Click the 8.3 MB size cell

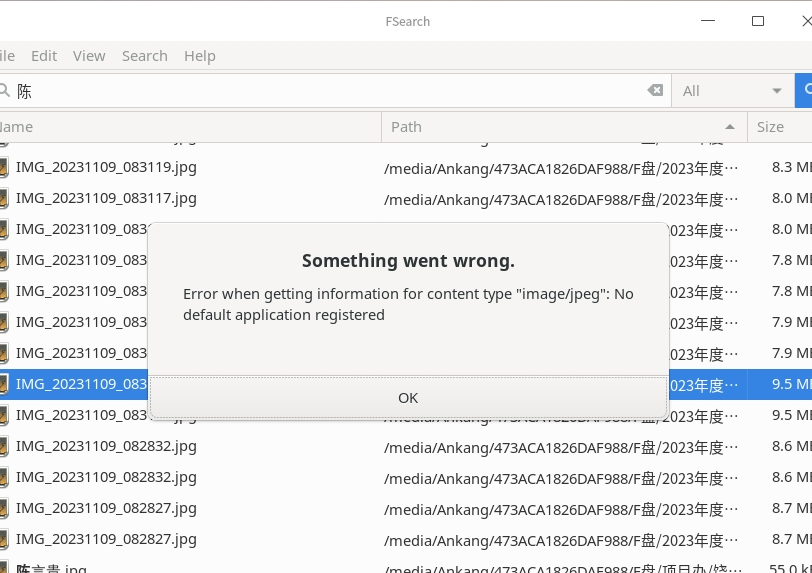pos(790,167)
